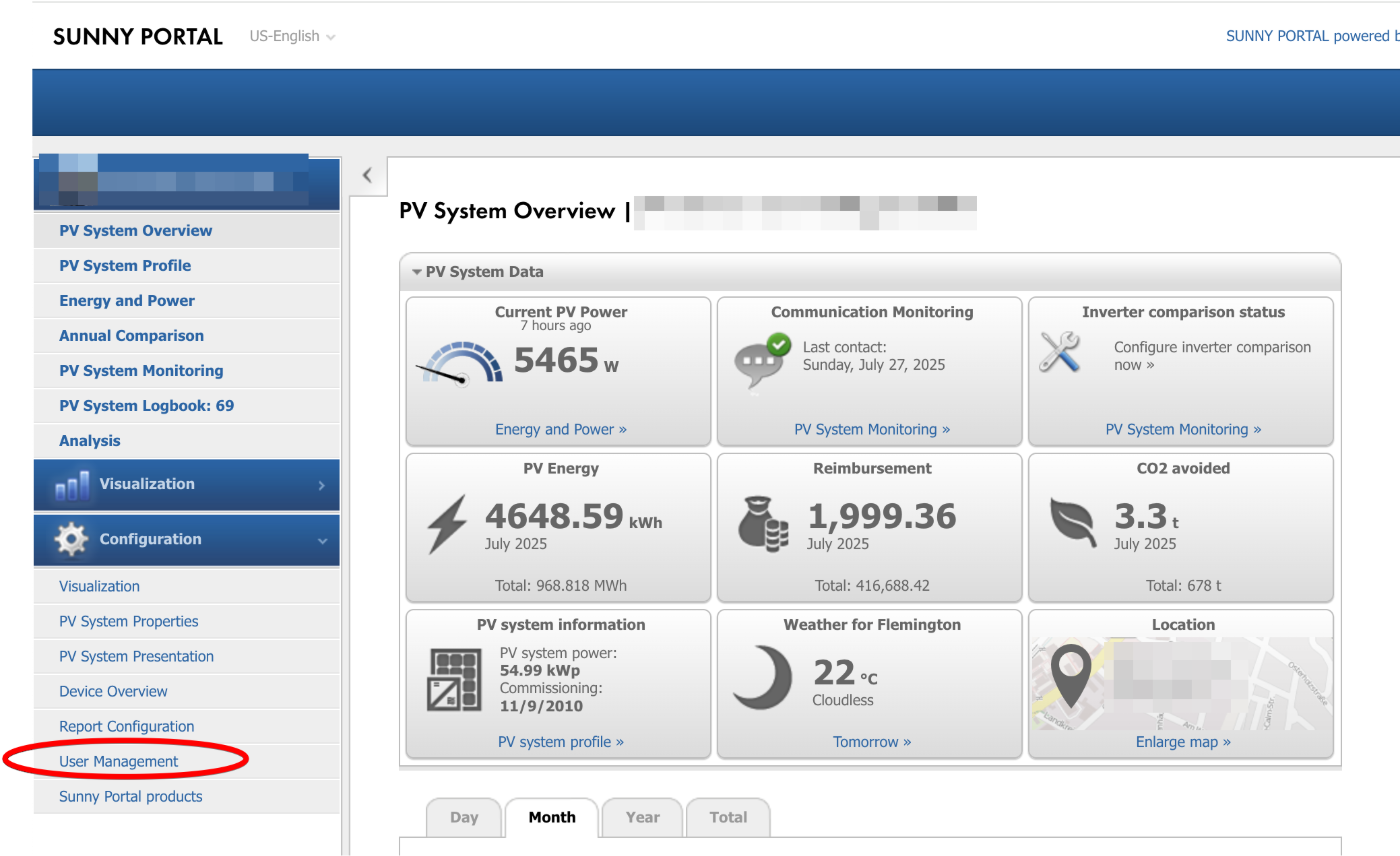1400x856 pixels.
Task: Open User Management
Action: point(187,761)
